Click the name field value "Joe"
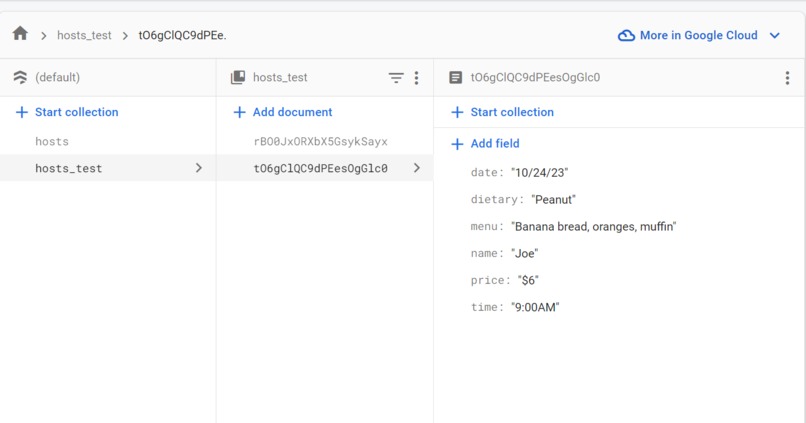Image resolution: width=806 pixels, height=423 pixels. tap(524, 253)
